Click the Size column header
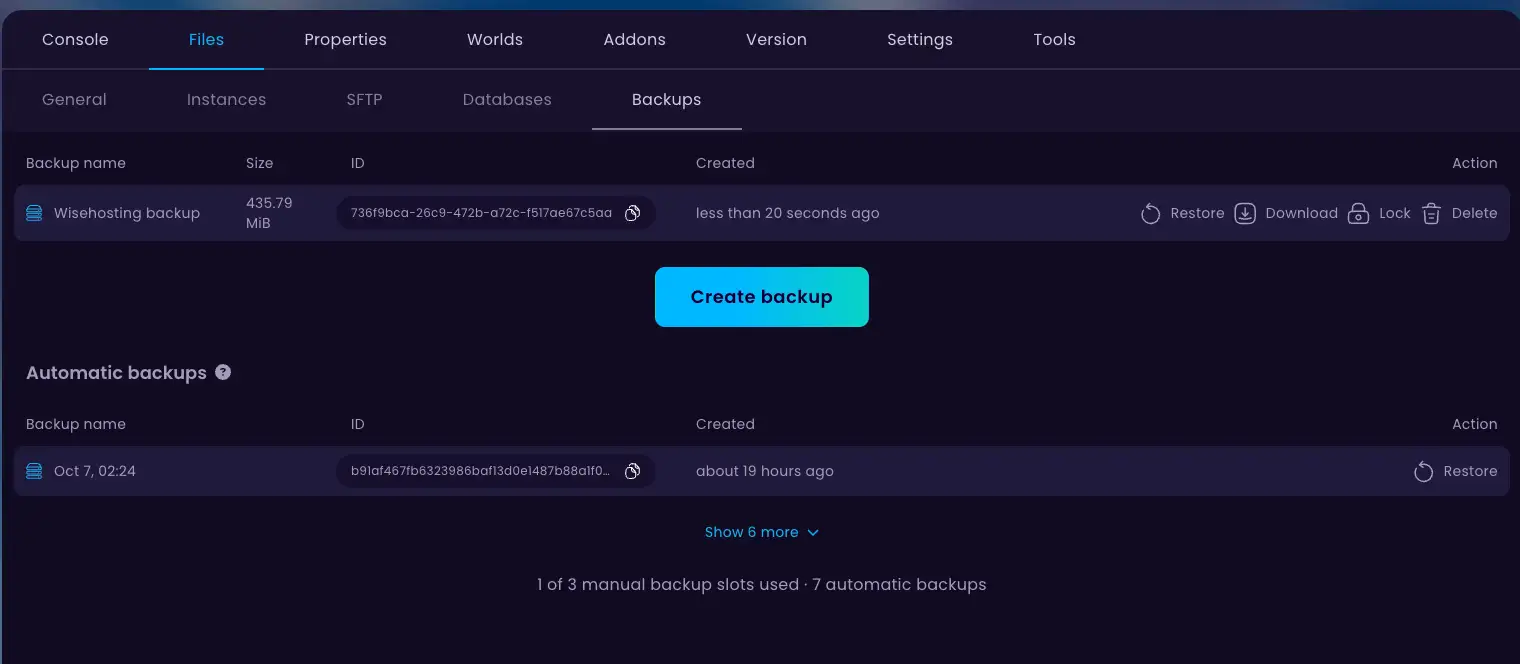Viewport: 1520px width, 664px height. tap(259, 163)
